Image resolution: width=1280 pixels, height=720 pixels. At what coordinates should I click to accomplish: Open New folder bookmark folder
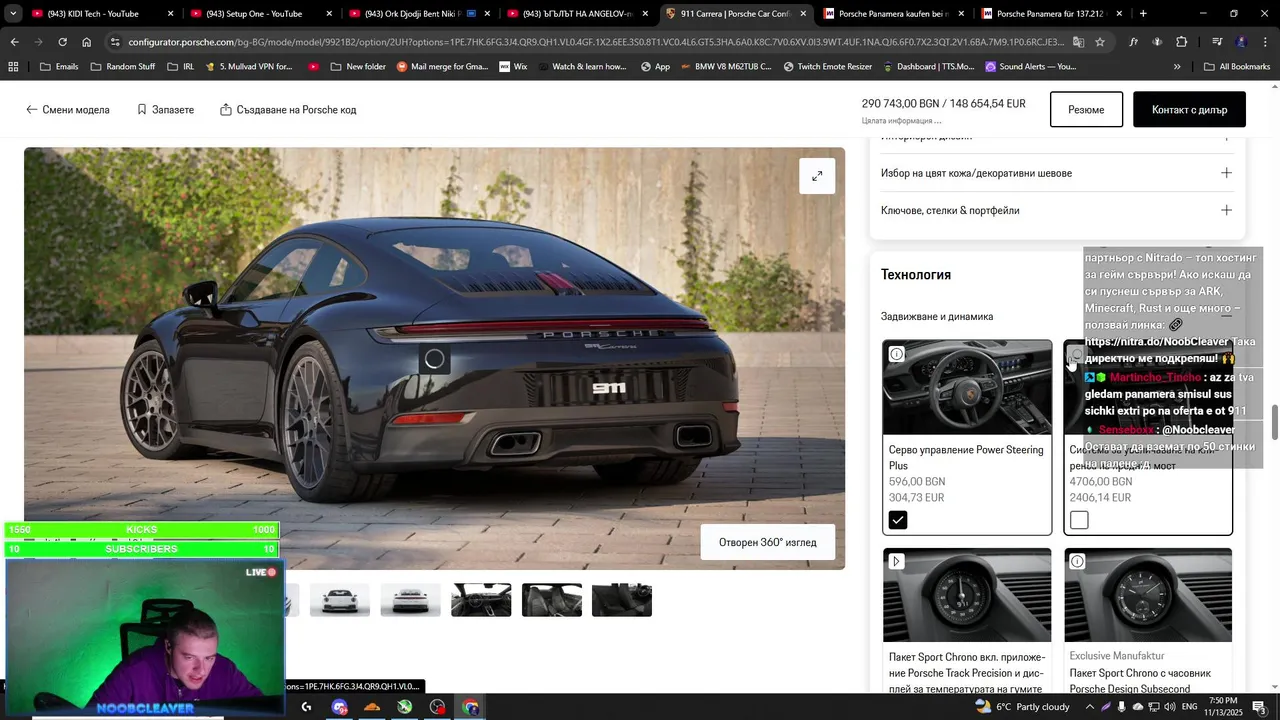click(x=357, y=67)
